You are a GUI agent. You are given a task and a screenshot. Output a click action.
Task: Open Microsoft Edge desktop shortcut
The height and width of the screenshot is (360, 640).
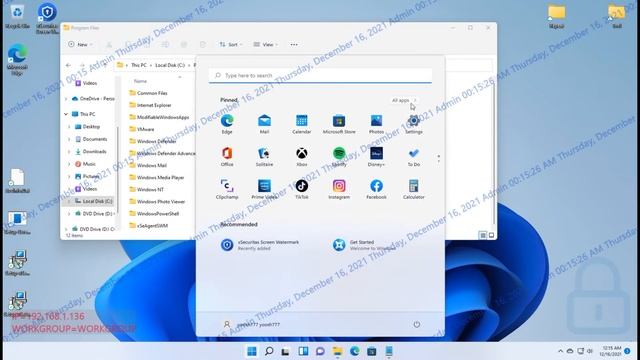[17, 60]
